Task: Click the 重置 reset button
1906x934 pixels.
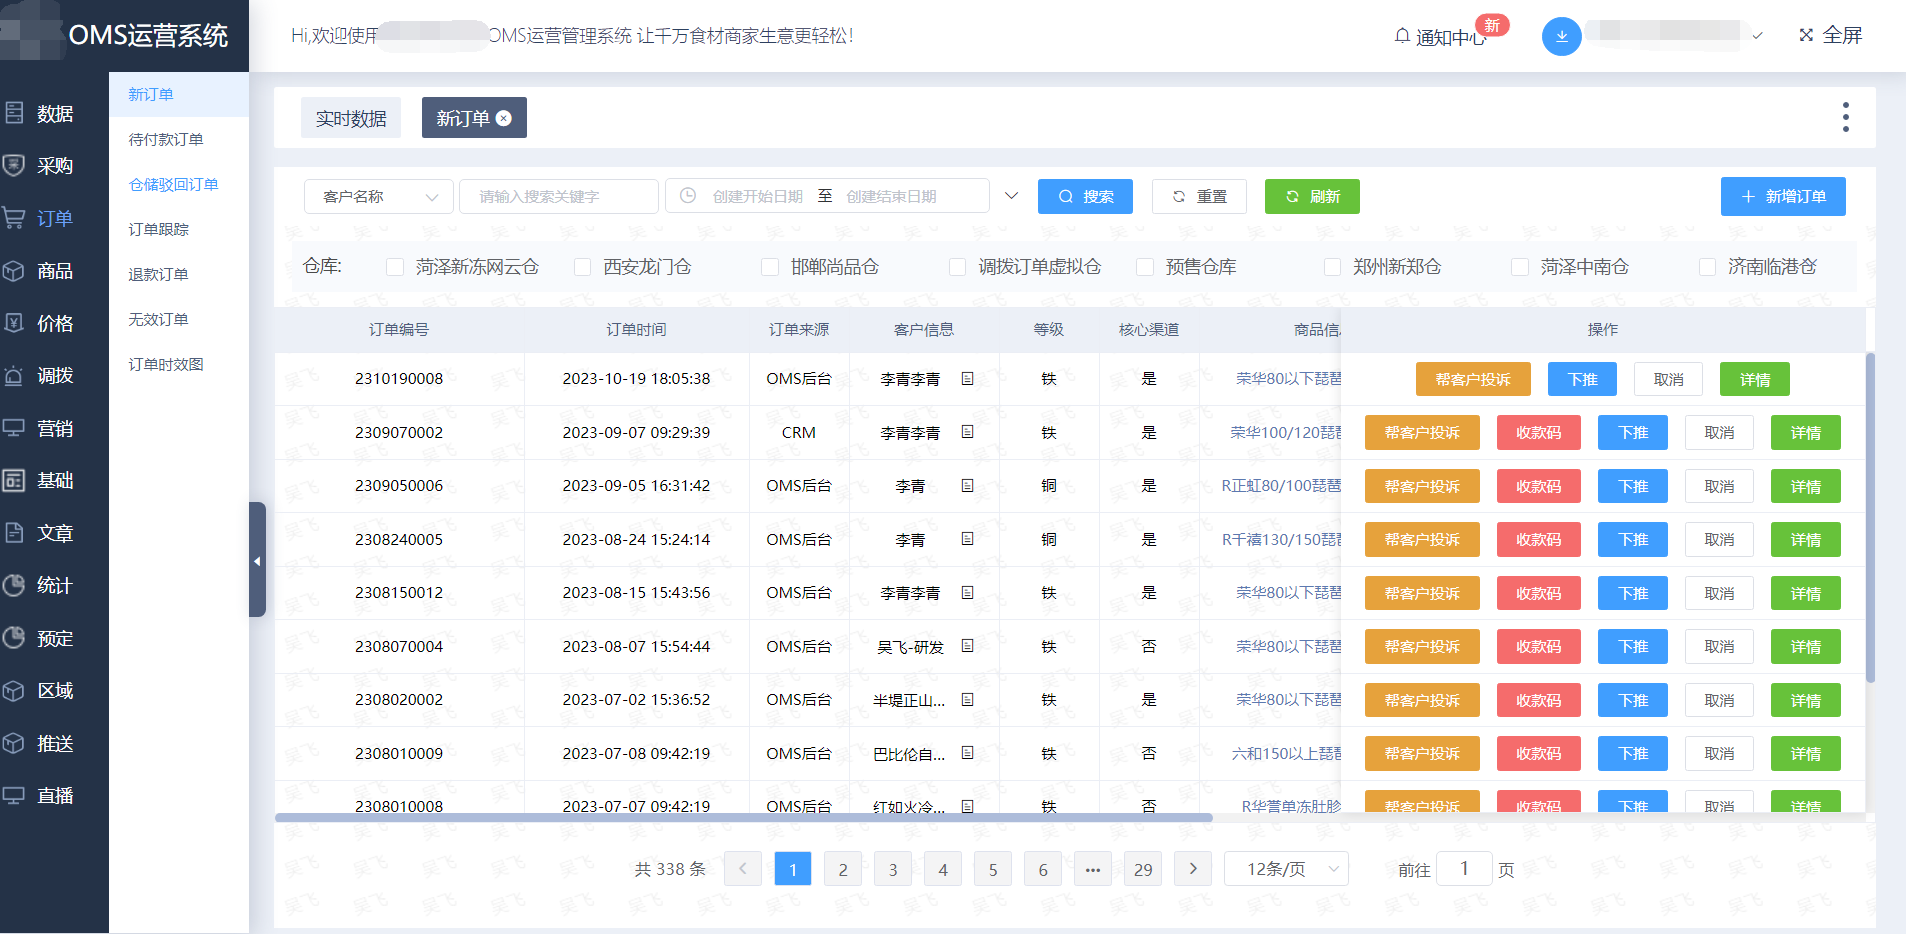Action: [1199, 196]
